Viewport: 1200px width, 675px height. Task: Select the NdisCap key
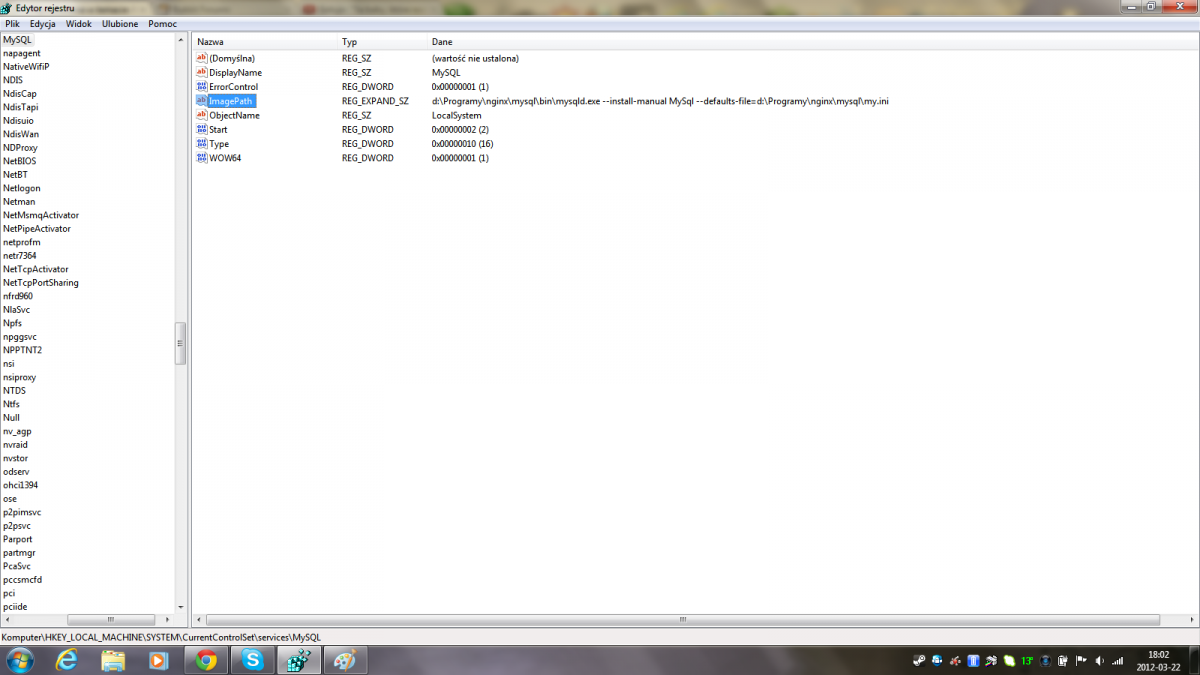(20, 93)
